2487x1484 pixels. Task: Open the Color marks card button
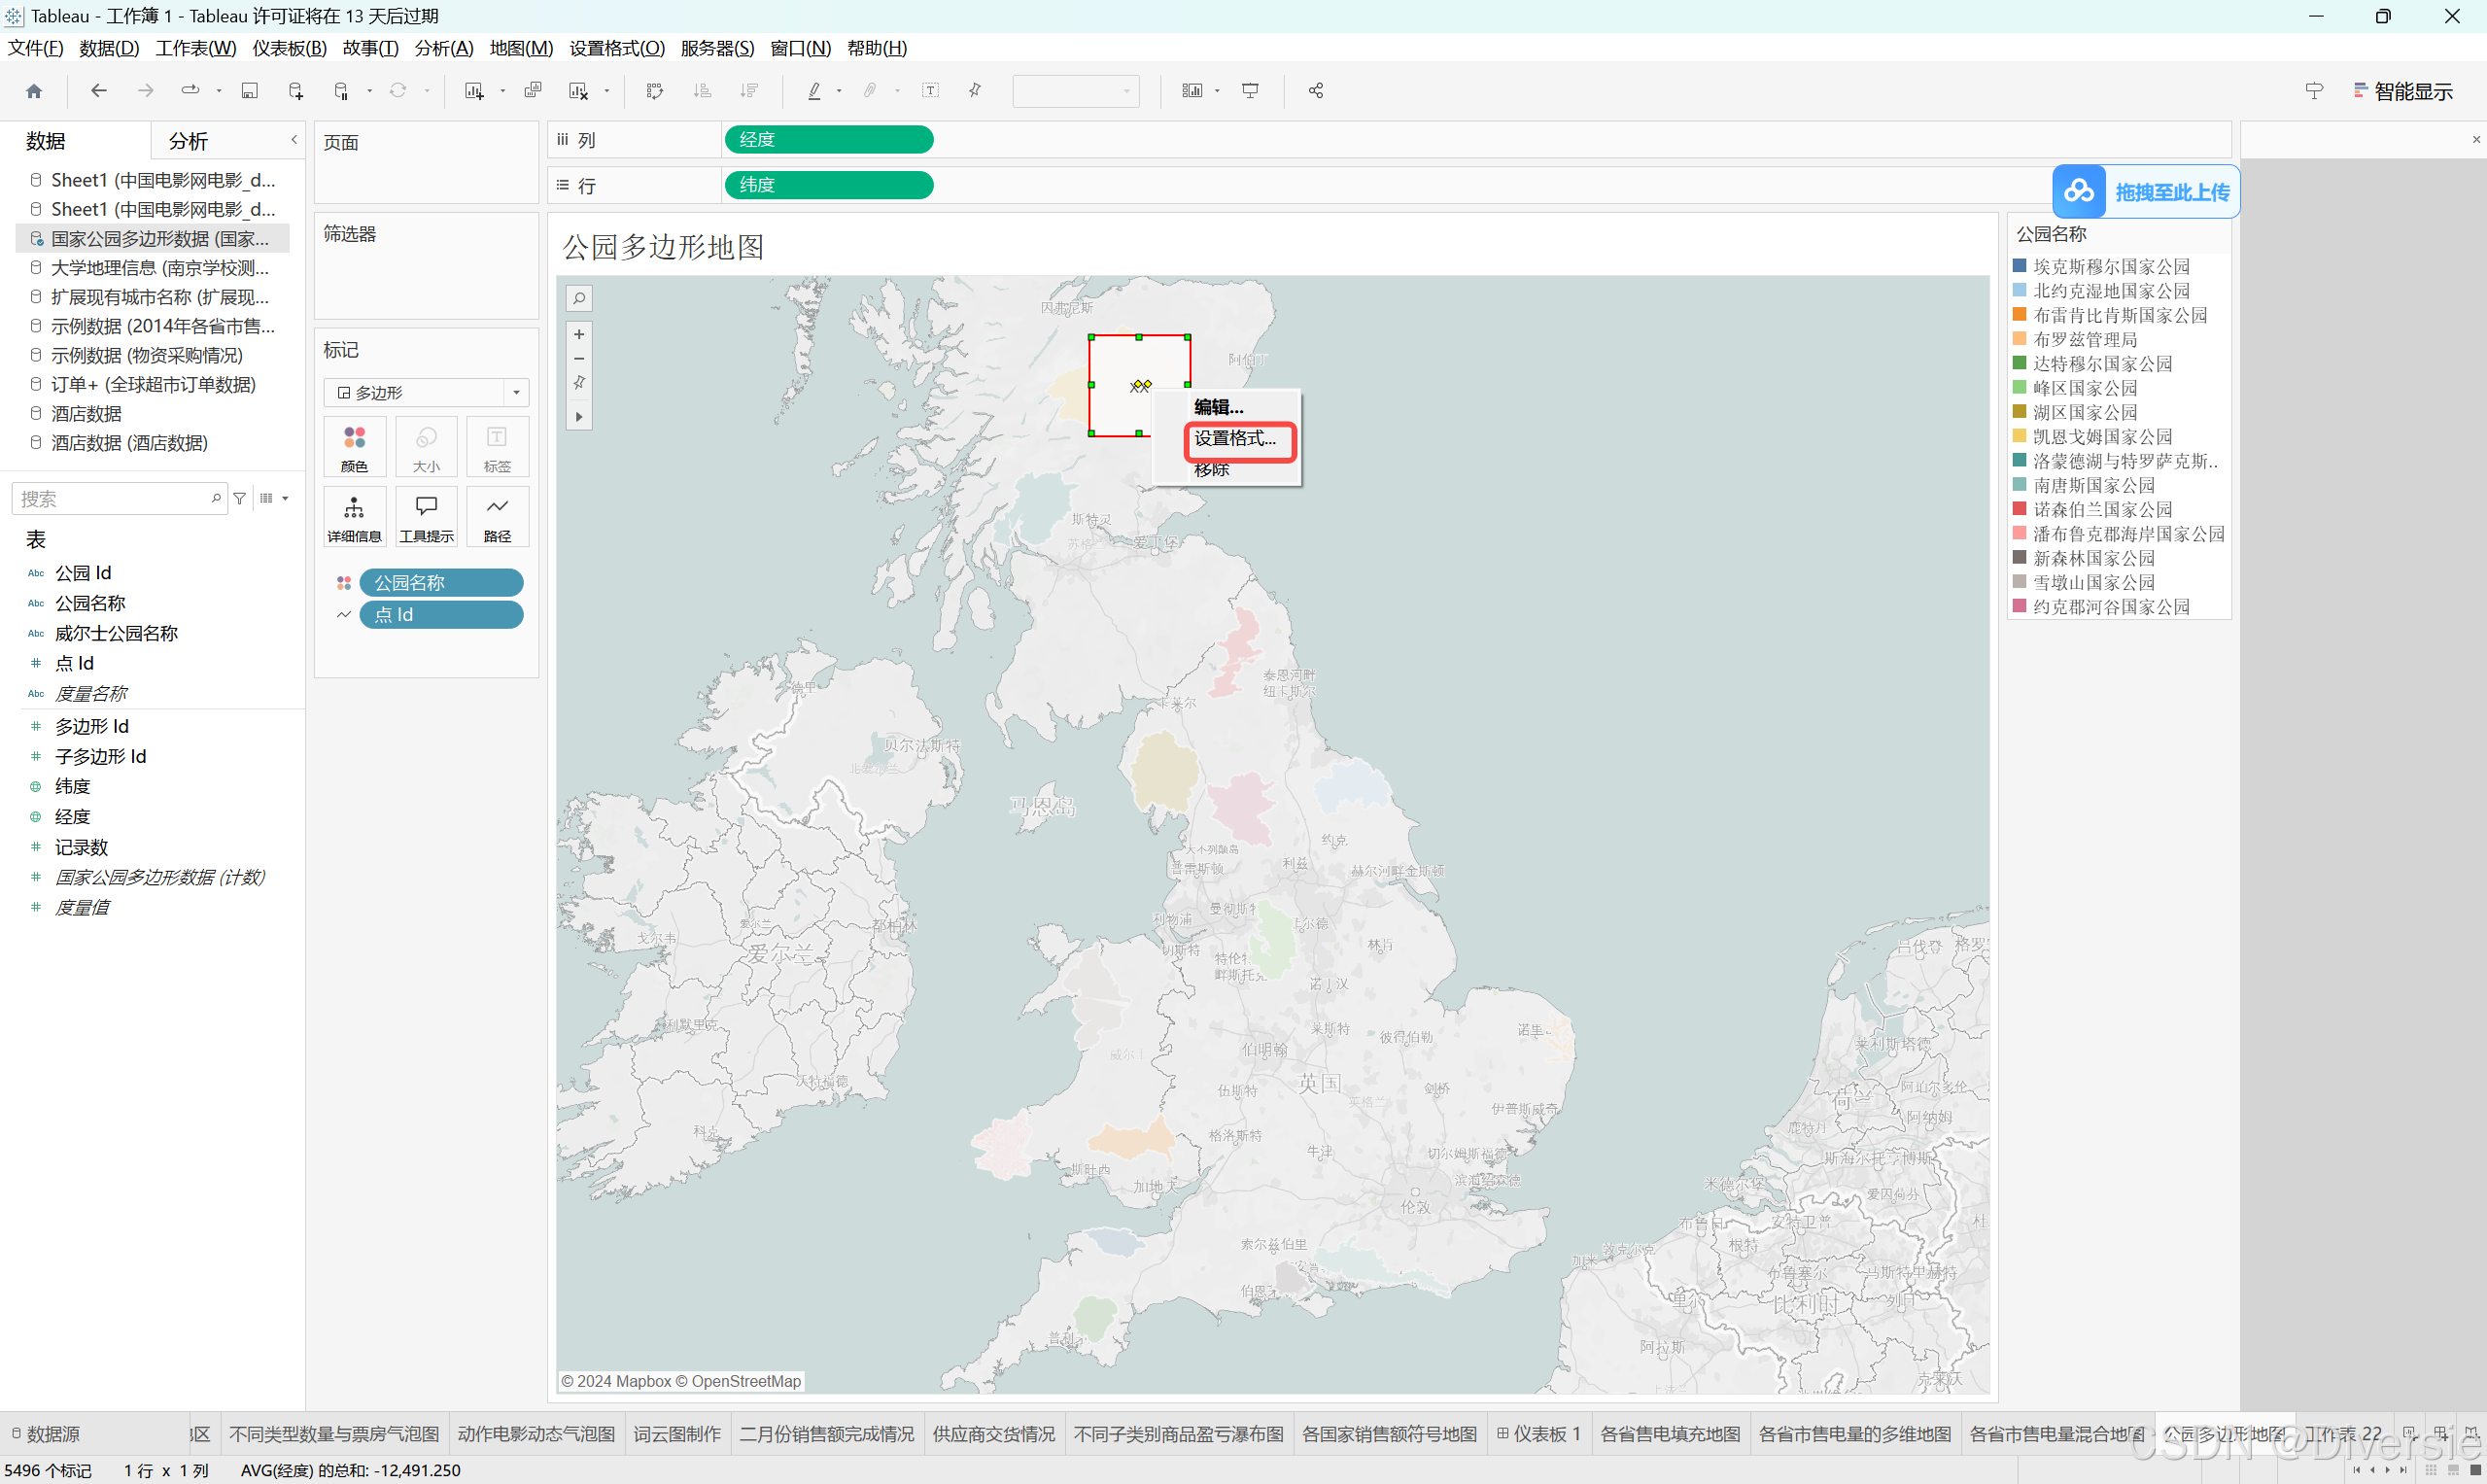[x=354, y=446]
